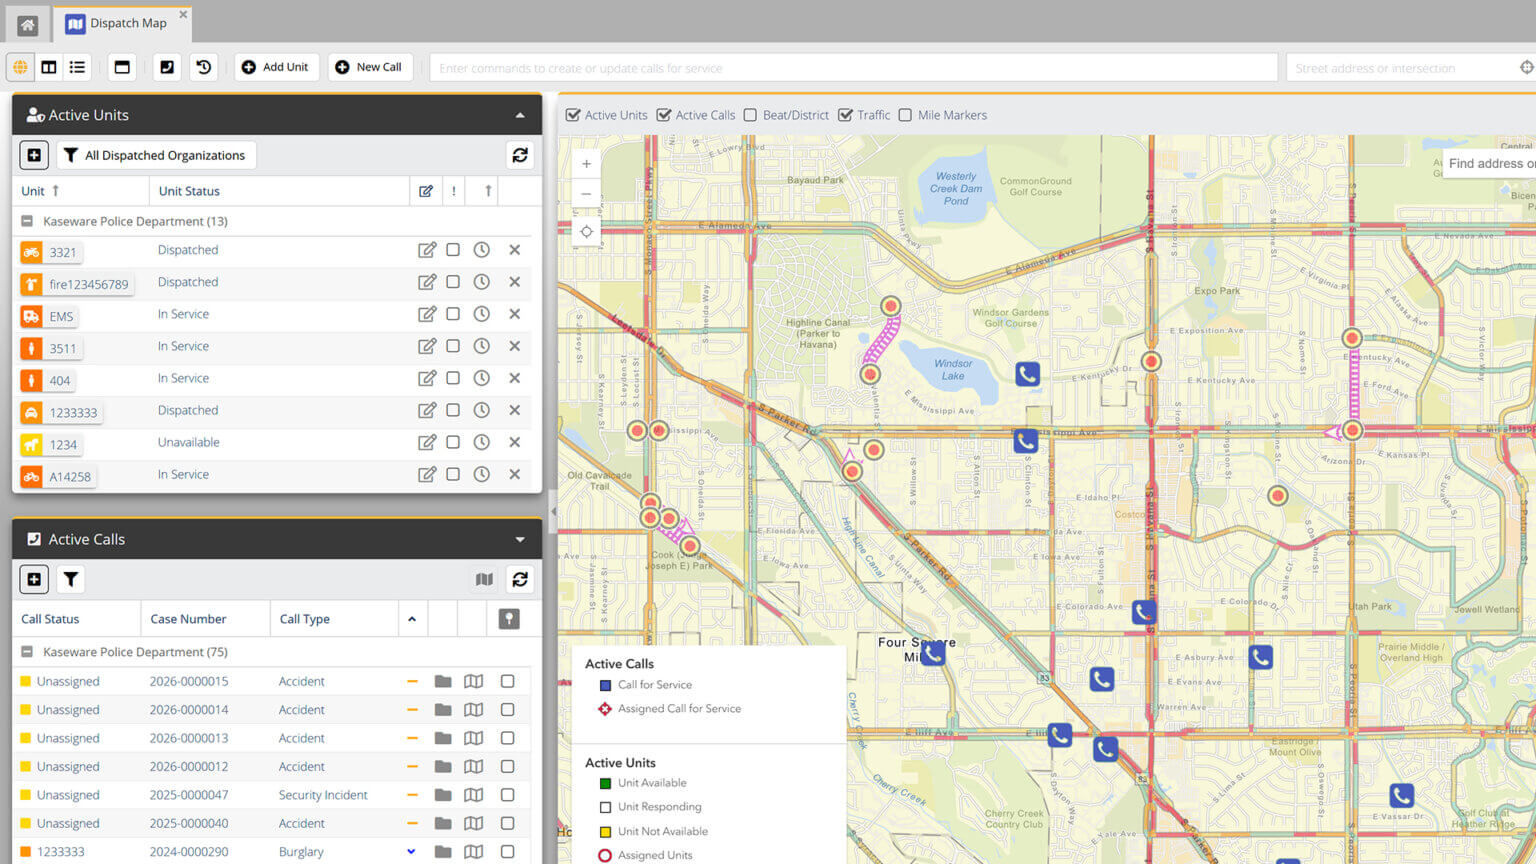Collapse the Active Calls panel

tap(519, 539)
